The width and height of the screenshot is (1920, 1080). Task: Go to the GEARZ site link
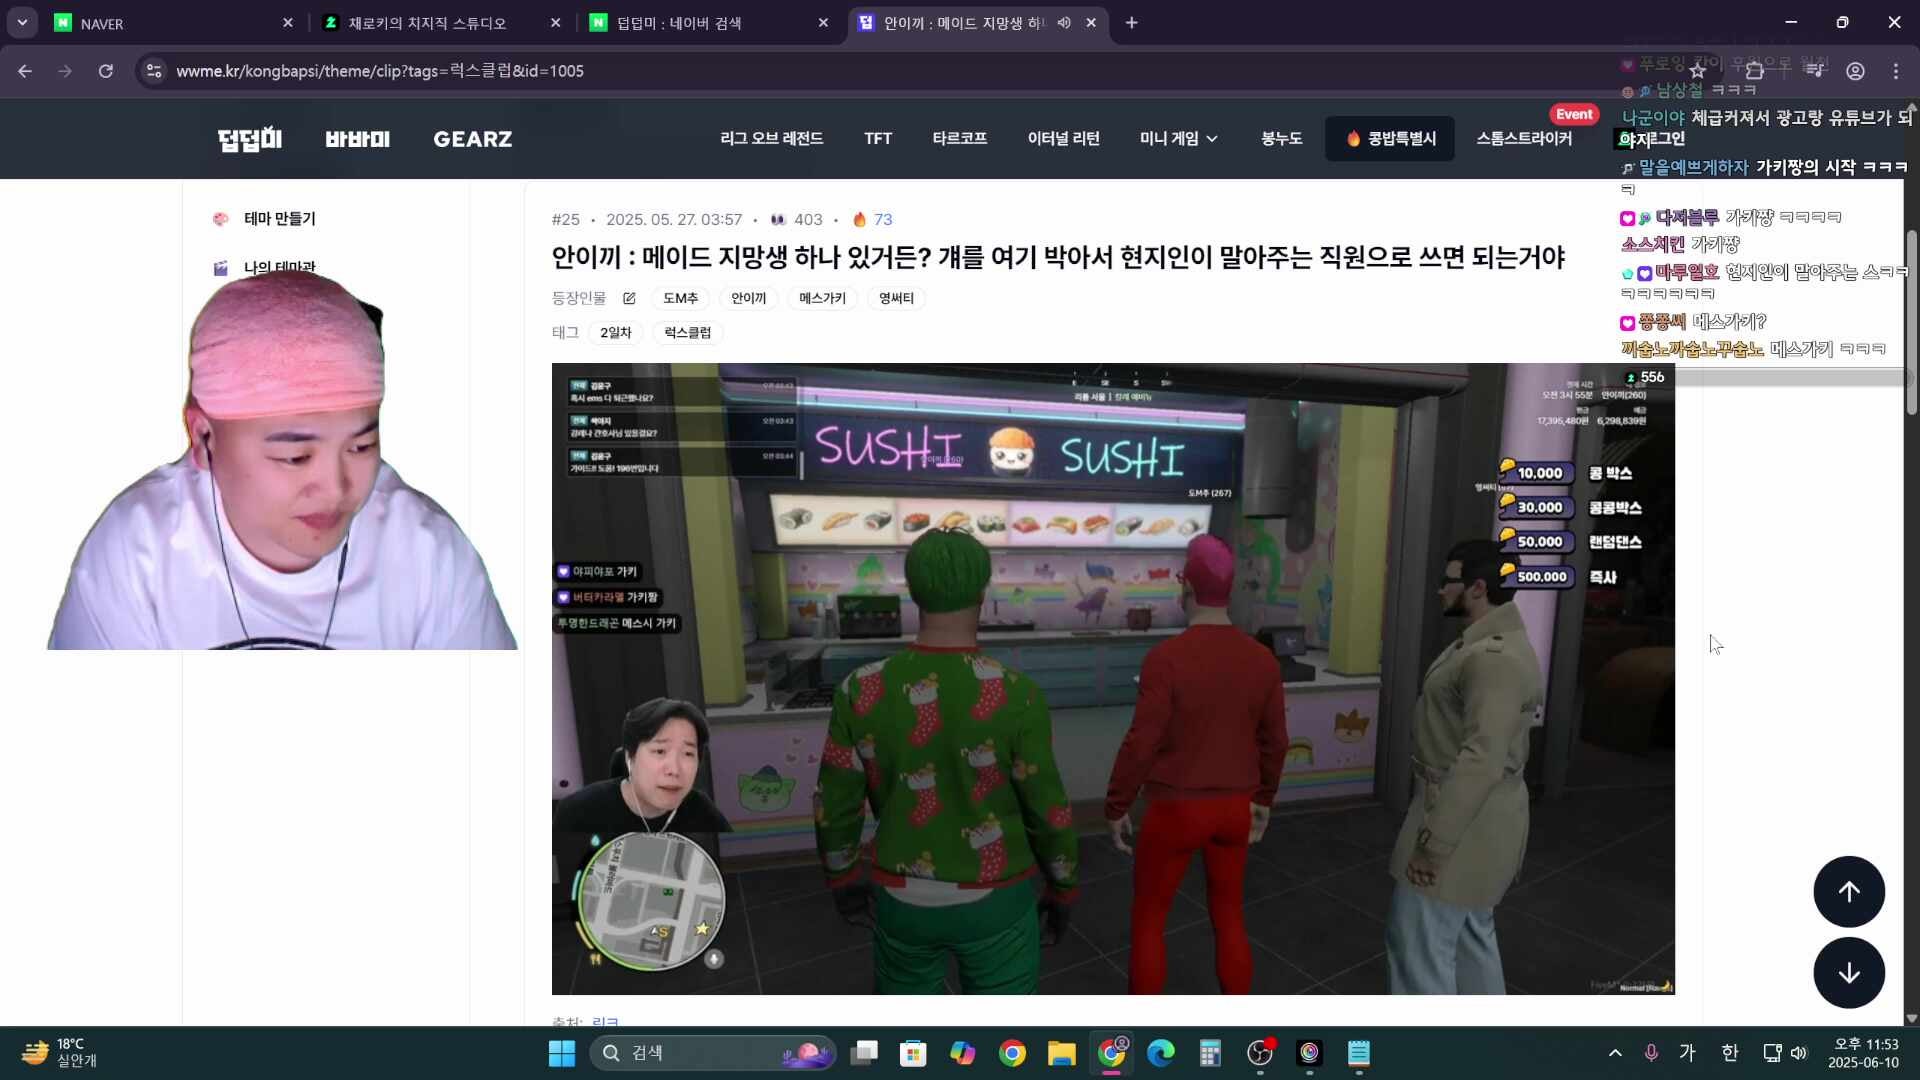pyautogui.click(x=473, y=139)
